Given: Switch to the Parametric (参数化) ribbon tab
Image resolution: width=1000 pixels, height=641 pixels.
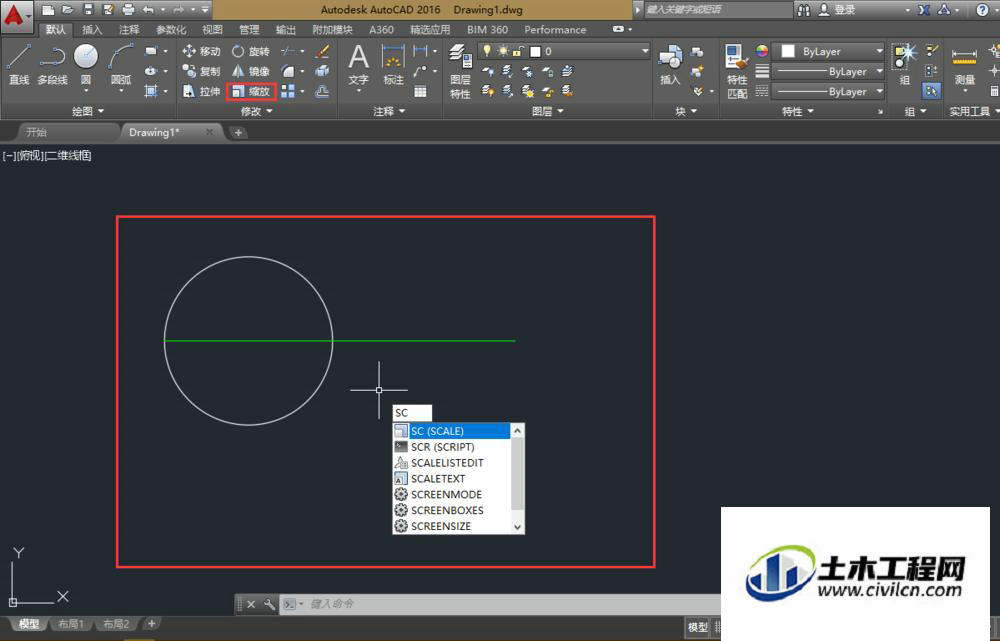Looking at the screenshot, I should tap(171, 29).
